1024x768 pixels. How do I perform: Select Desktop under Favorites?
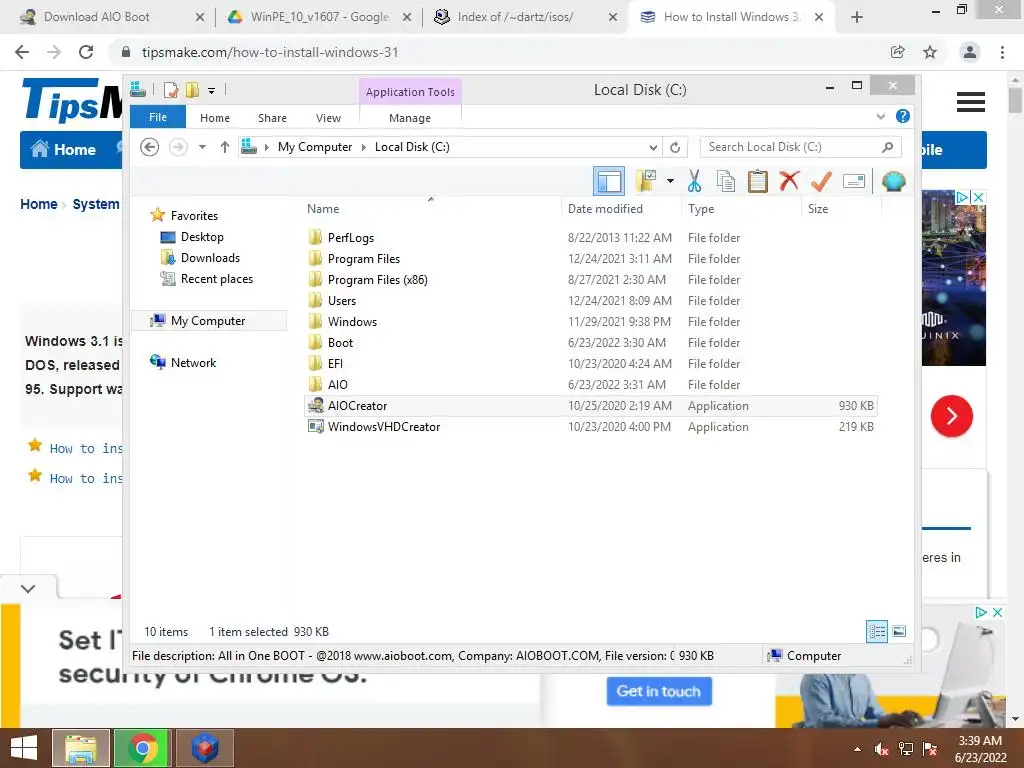[x=202, y=237]
